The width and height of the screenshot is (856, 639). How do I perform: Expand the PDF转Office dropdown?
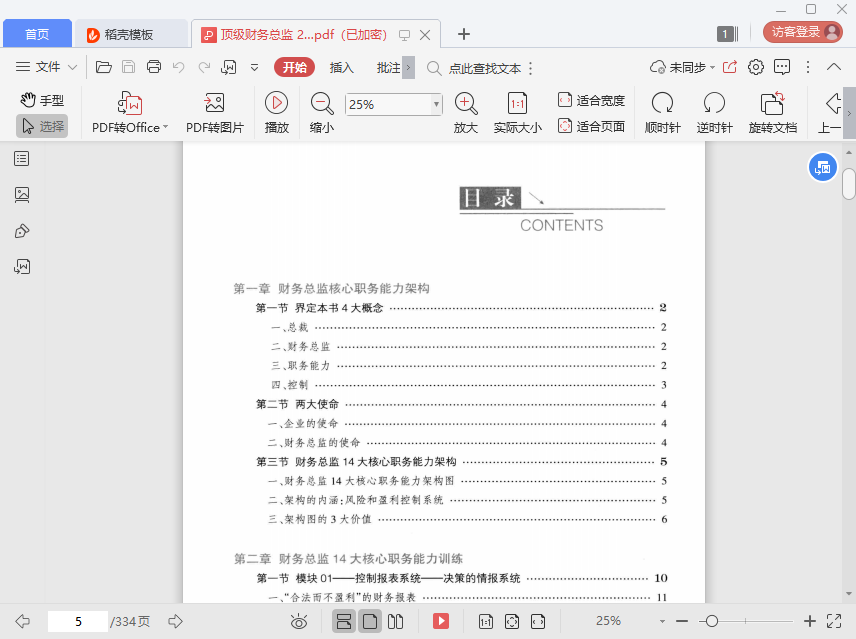point(165,128)
